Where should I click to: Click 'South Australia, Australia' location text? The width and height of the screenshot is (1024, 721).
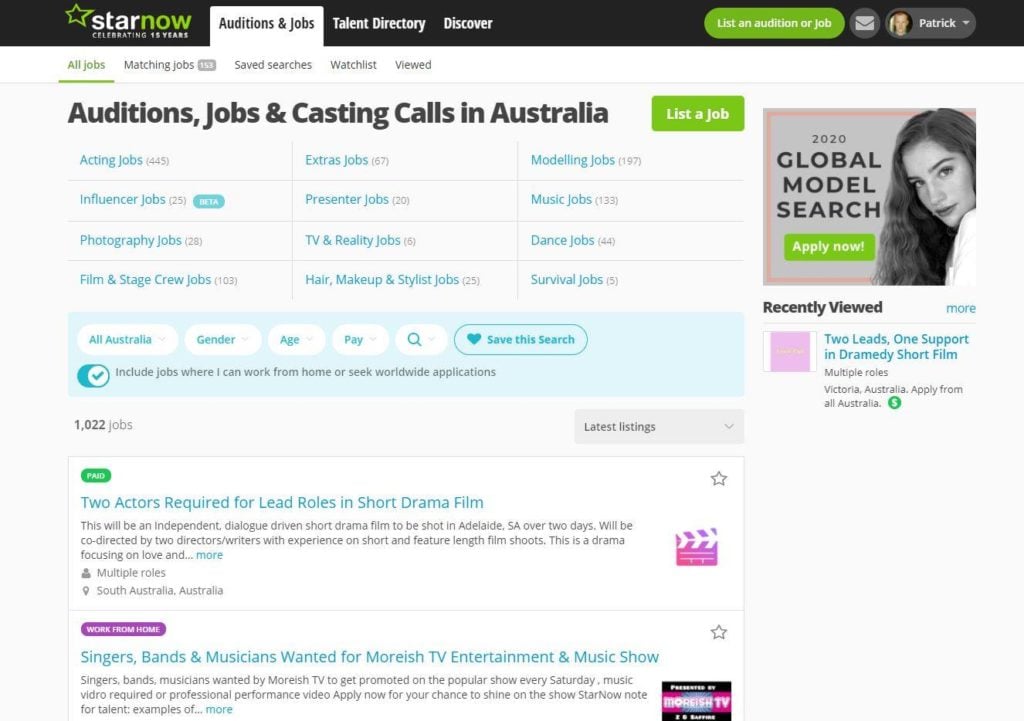click(160, 590)
